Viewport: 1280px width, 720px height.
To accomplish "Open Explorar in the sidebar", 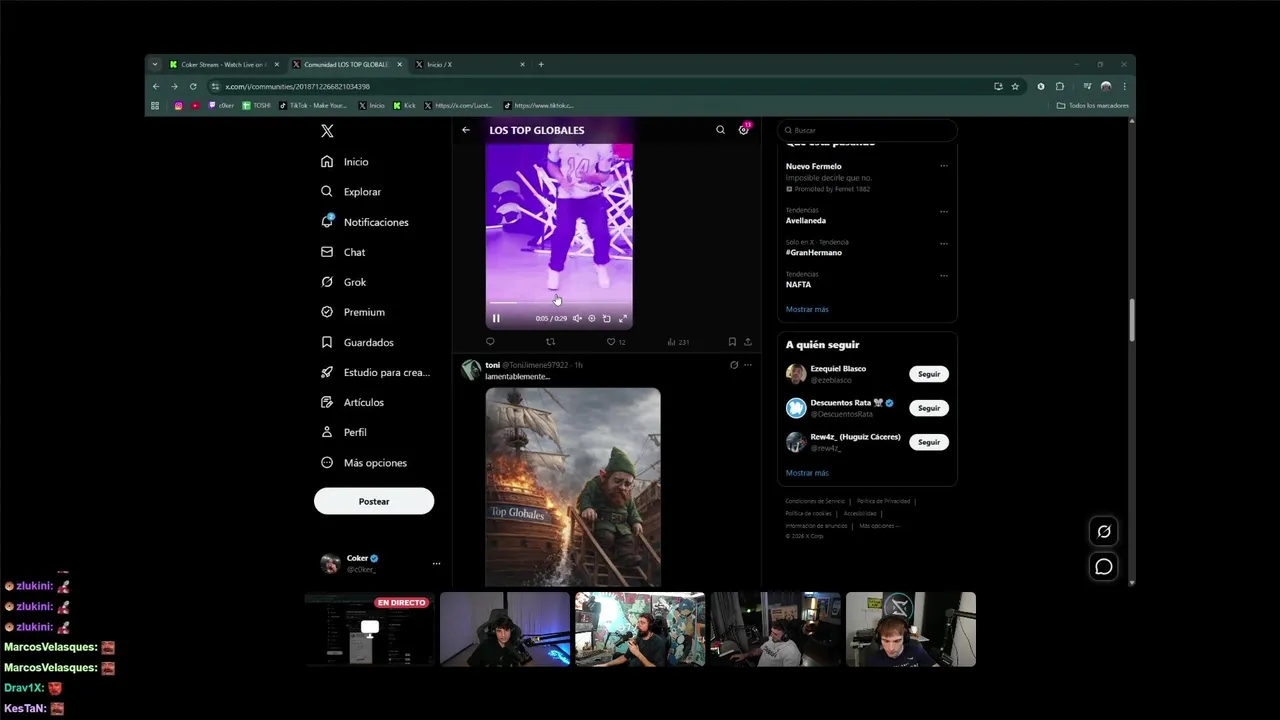I will (x=351, y=192).
